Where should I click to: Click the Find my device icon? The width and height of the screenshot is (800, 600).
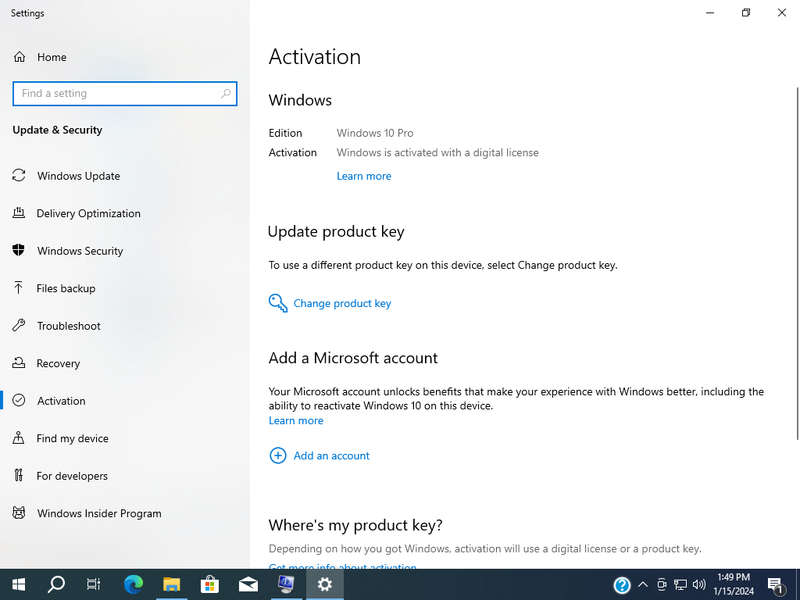[x=19, y=438]
